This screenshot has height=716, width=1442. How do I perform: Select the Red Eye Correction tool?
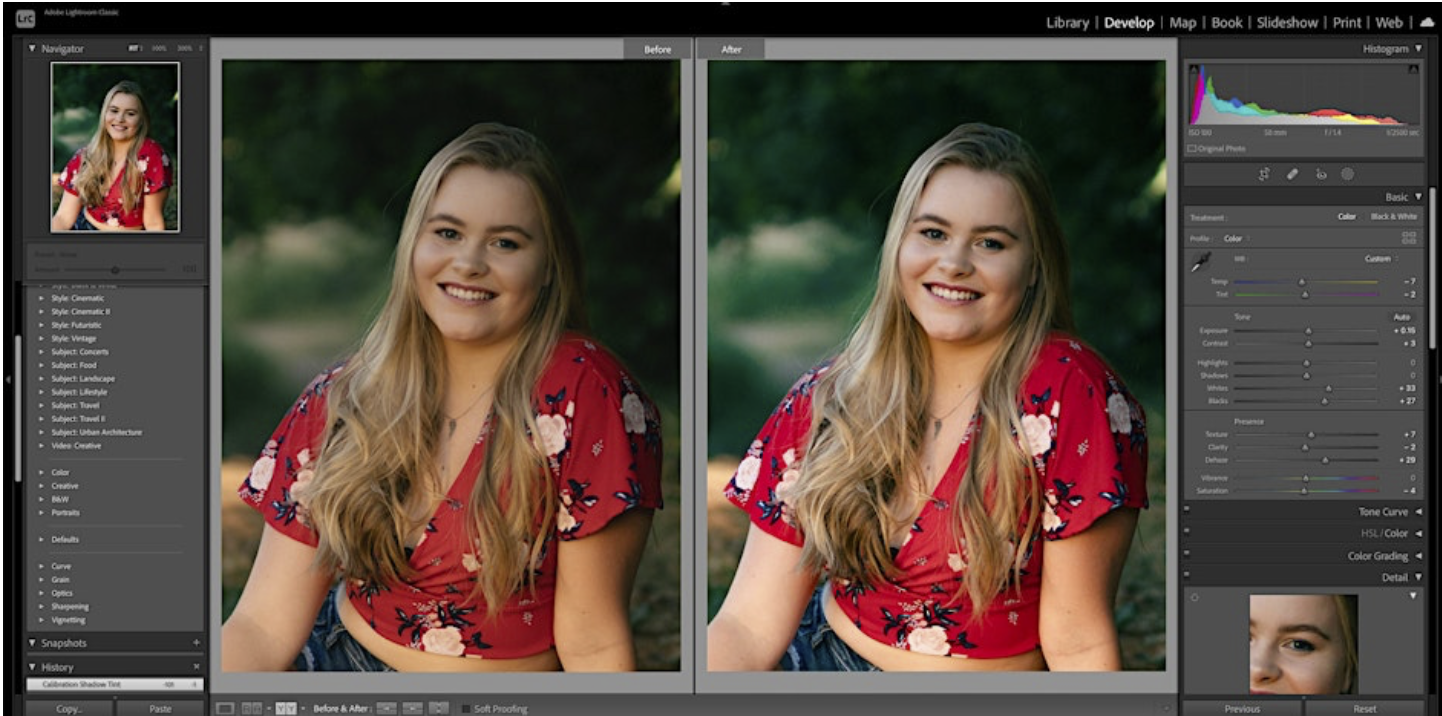1320,174
